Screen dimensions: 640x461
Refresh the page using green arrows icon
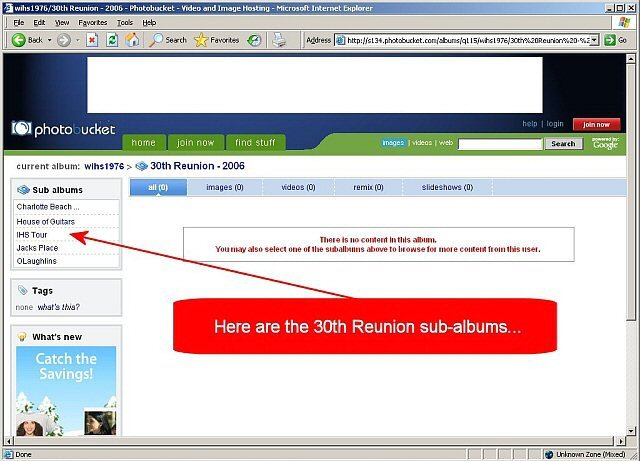pos(112,40)
